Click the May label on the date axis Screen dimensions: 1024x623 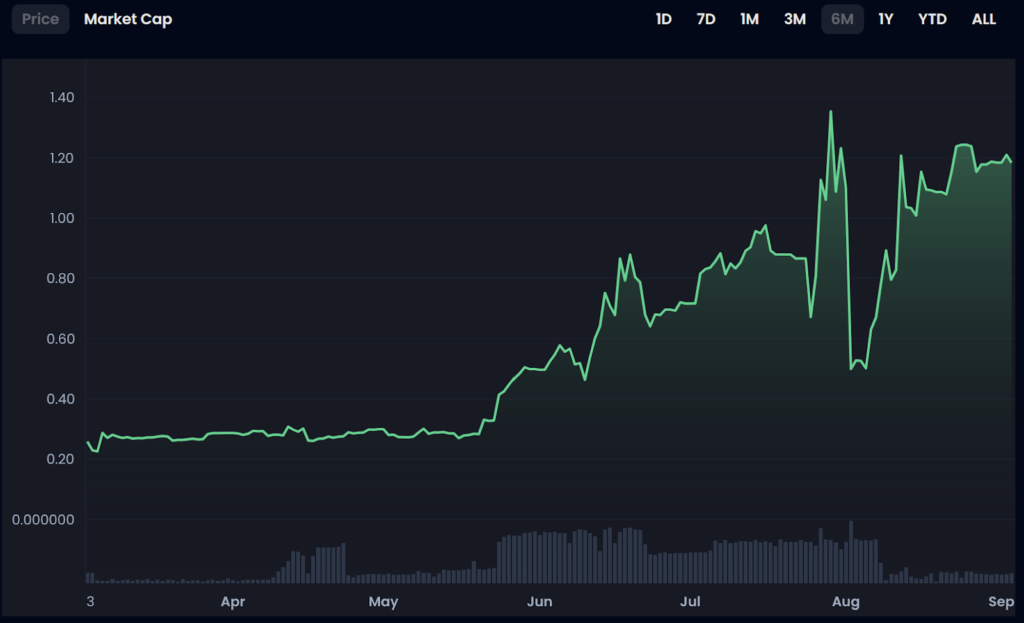pos(383,602)
